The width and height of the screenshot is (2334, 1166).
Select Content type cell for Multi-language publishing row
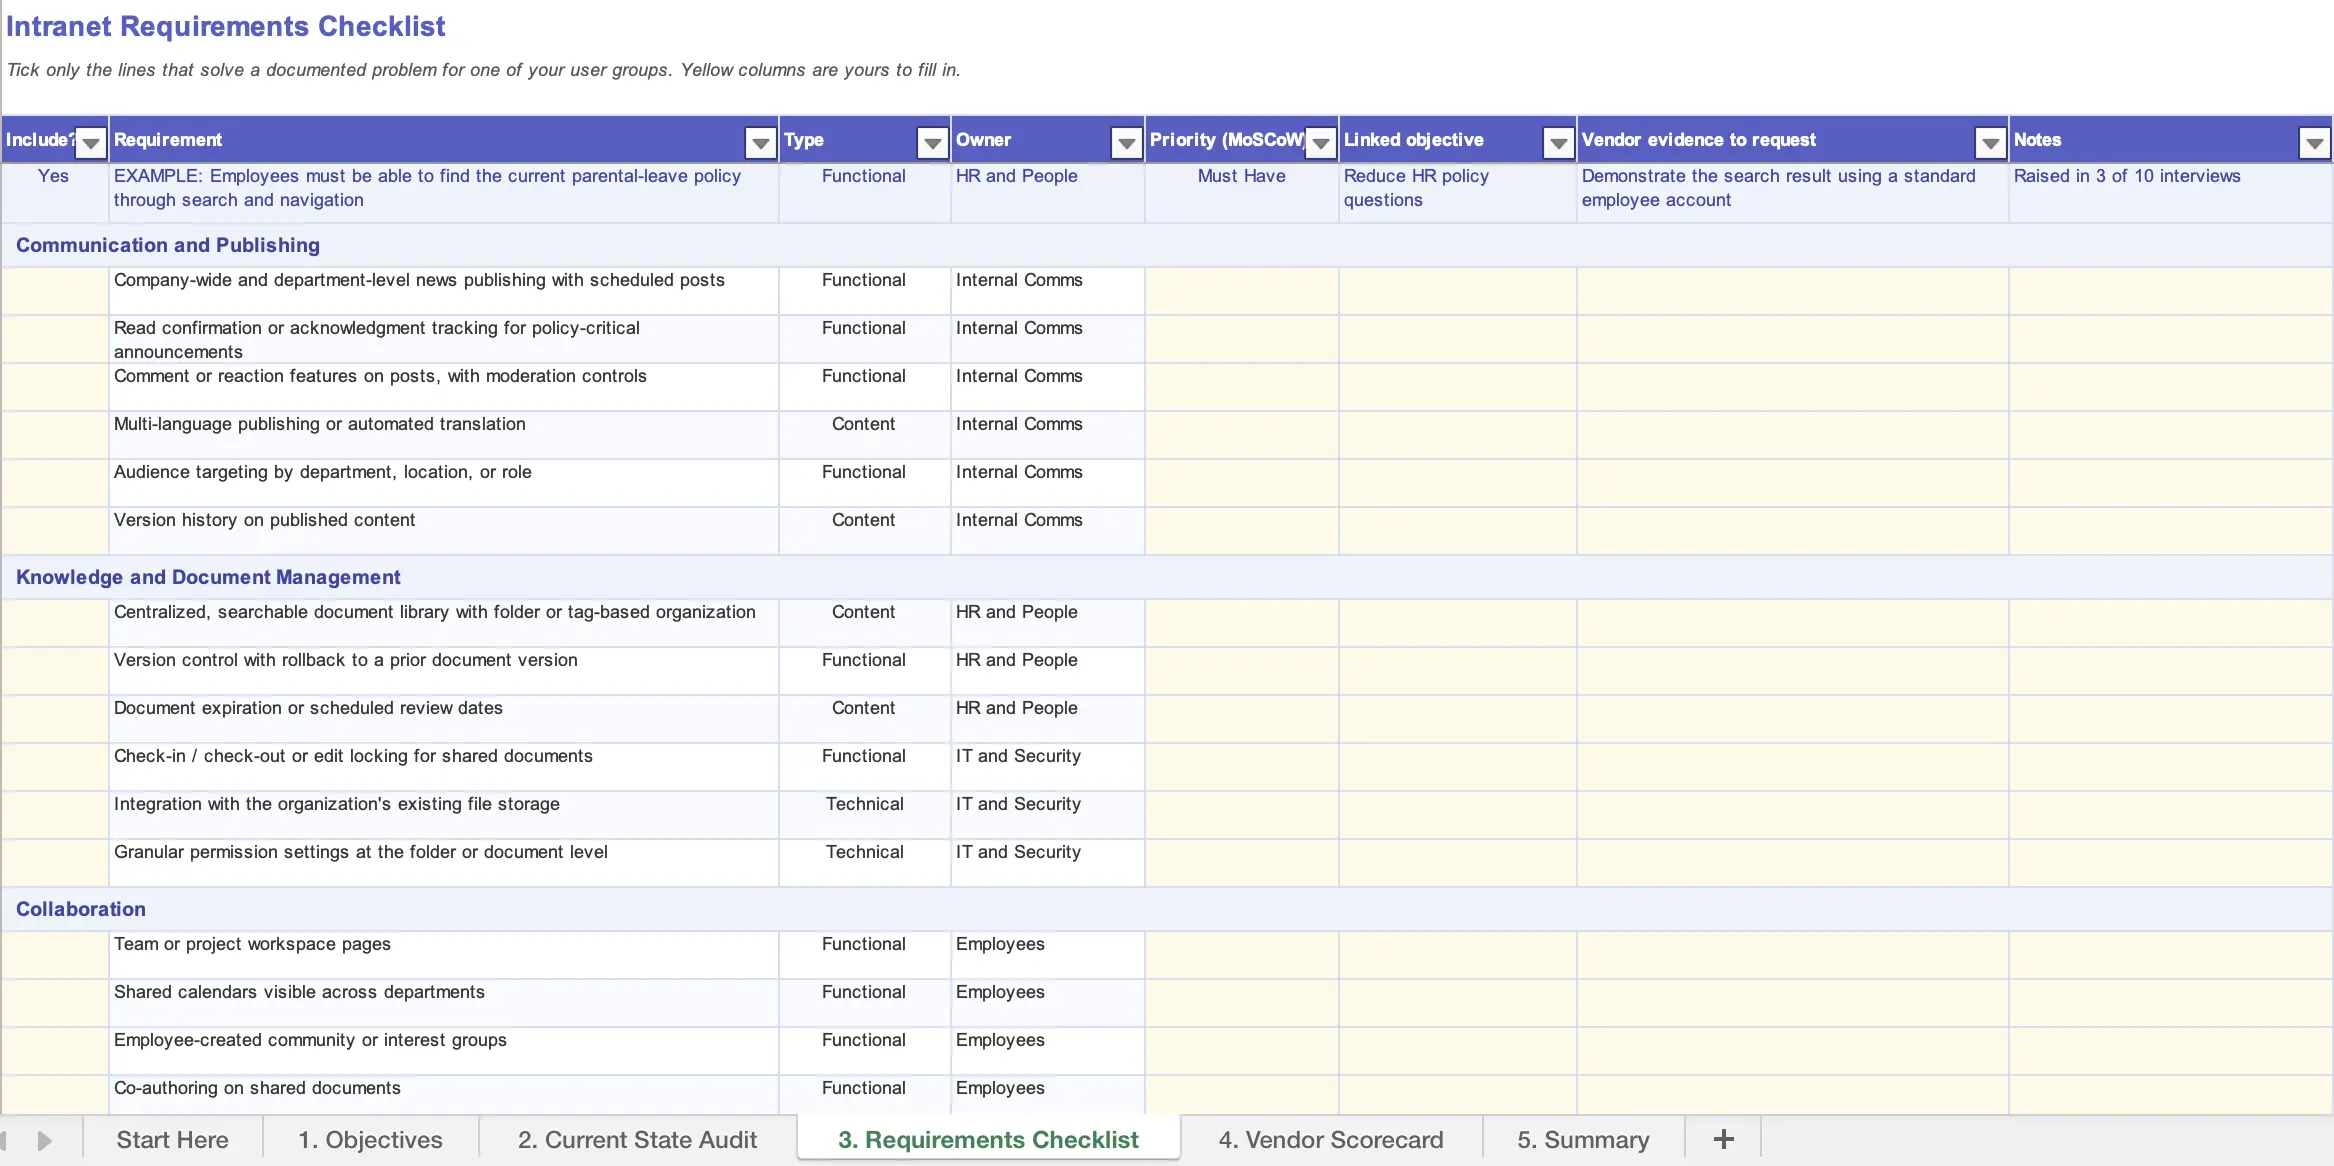(x=864, y=435)
